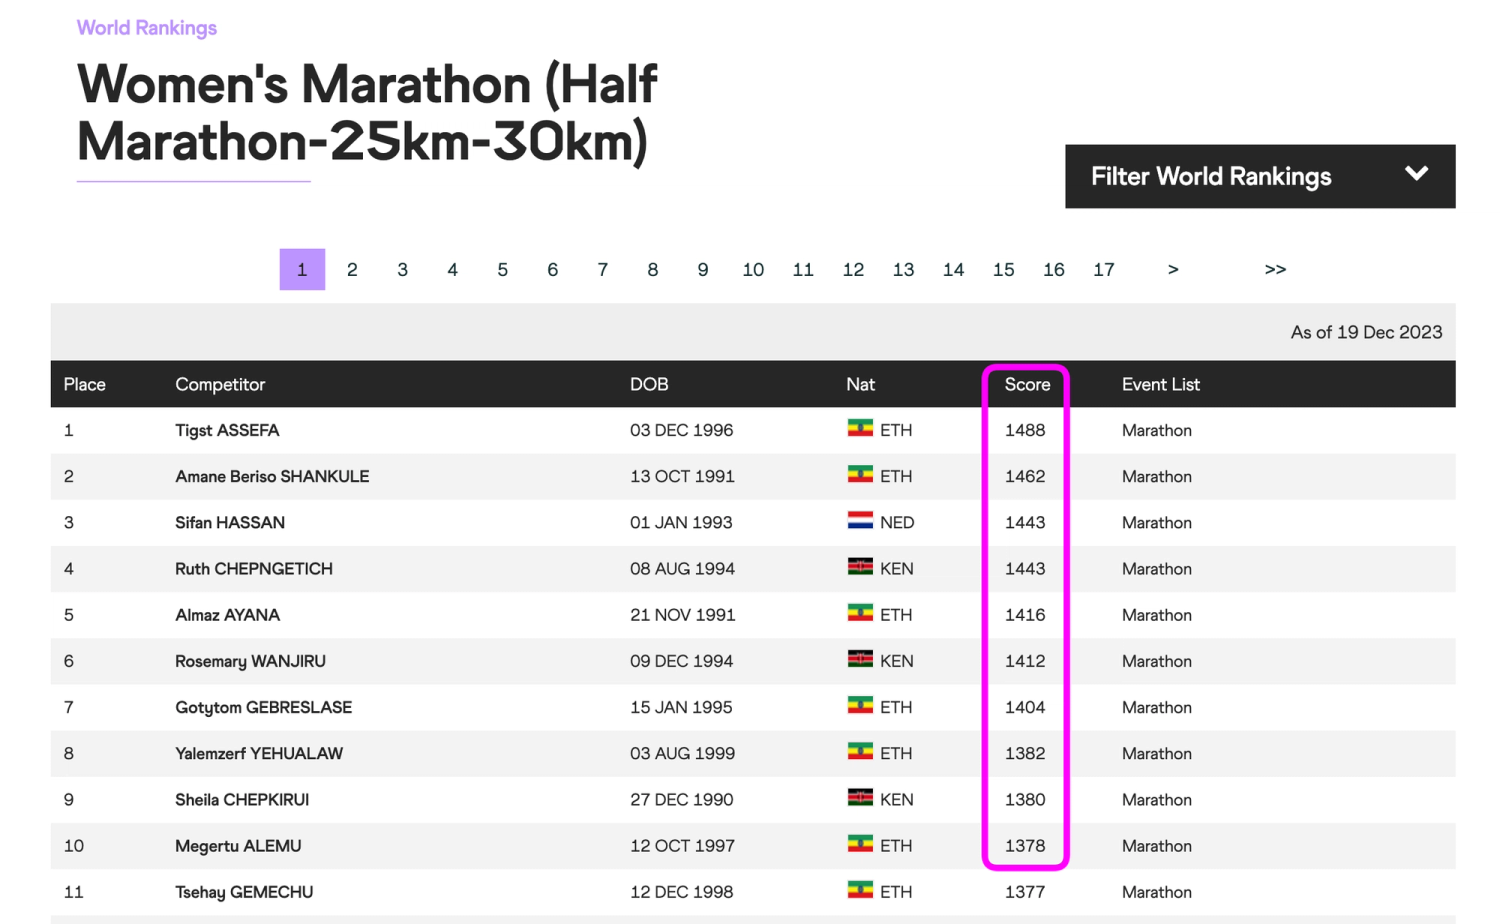1500x924 pixels.
Task: Open competitor Almaz AYANA
Action: tap(227, 615)
